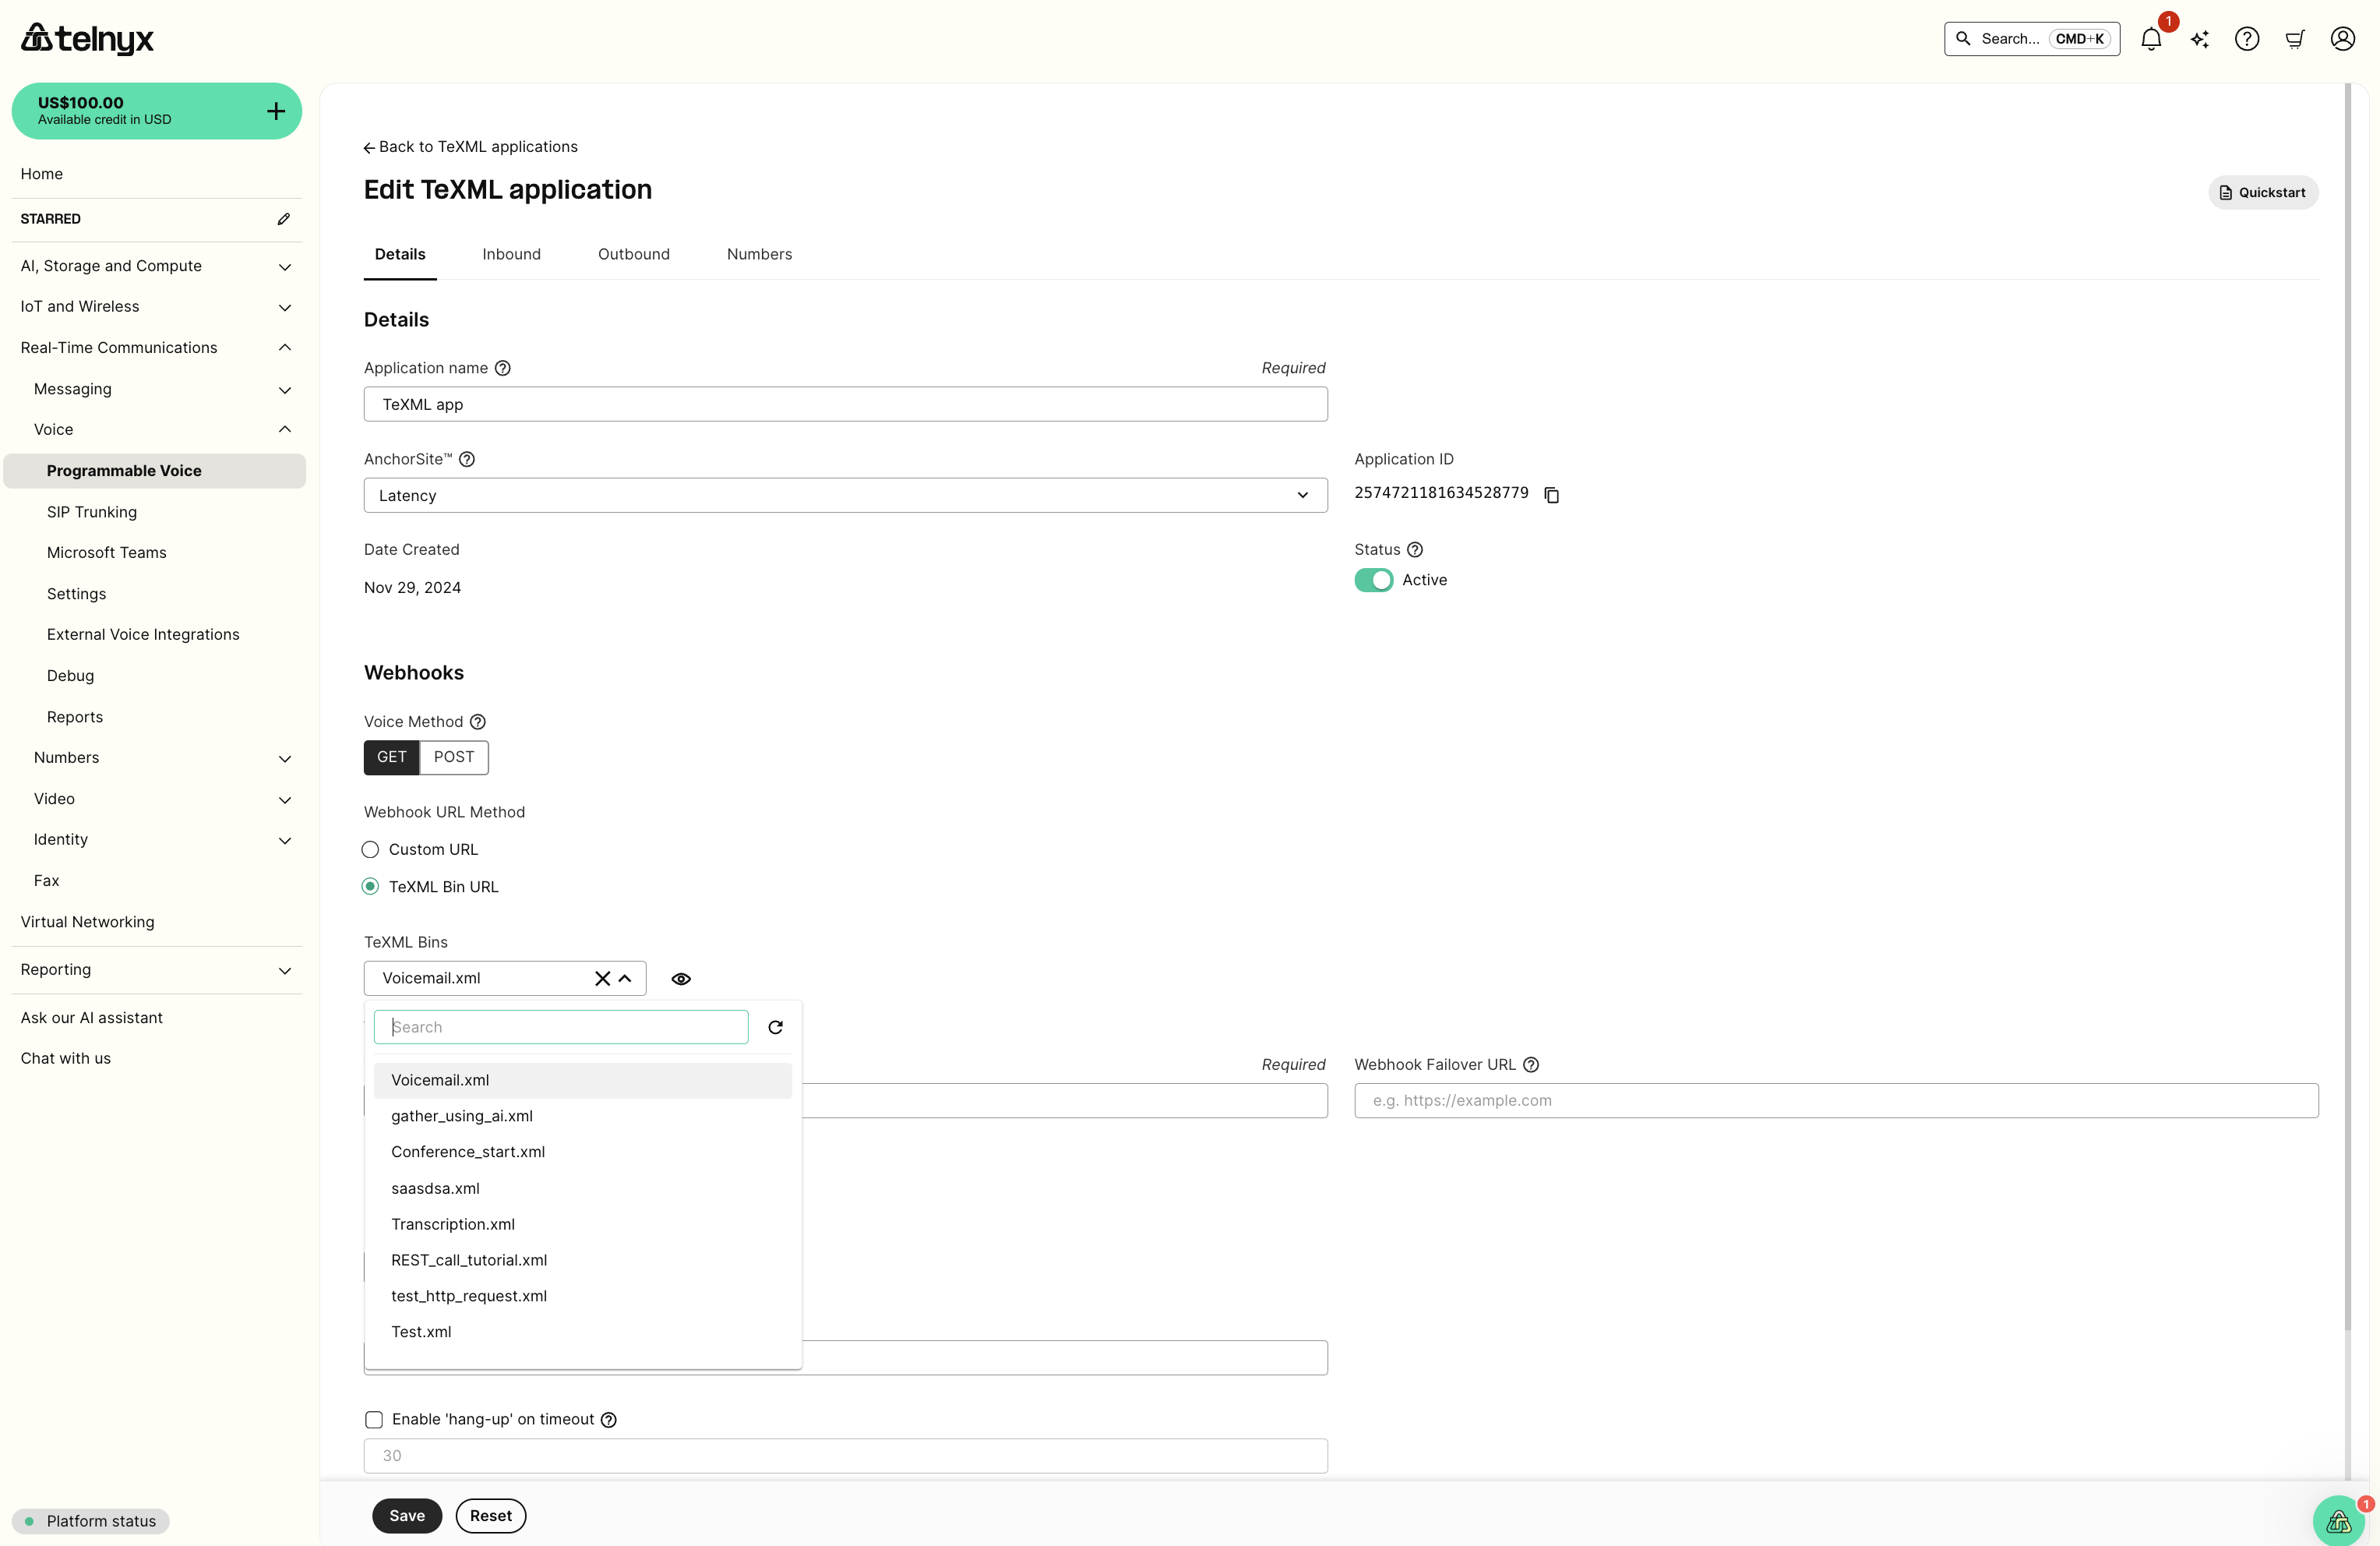Screen dimensions: 2380x1546
Task: Open the help question mark icon
Action: 2247,39
